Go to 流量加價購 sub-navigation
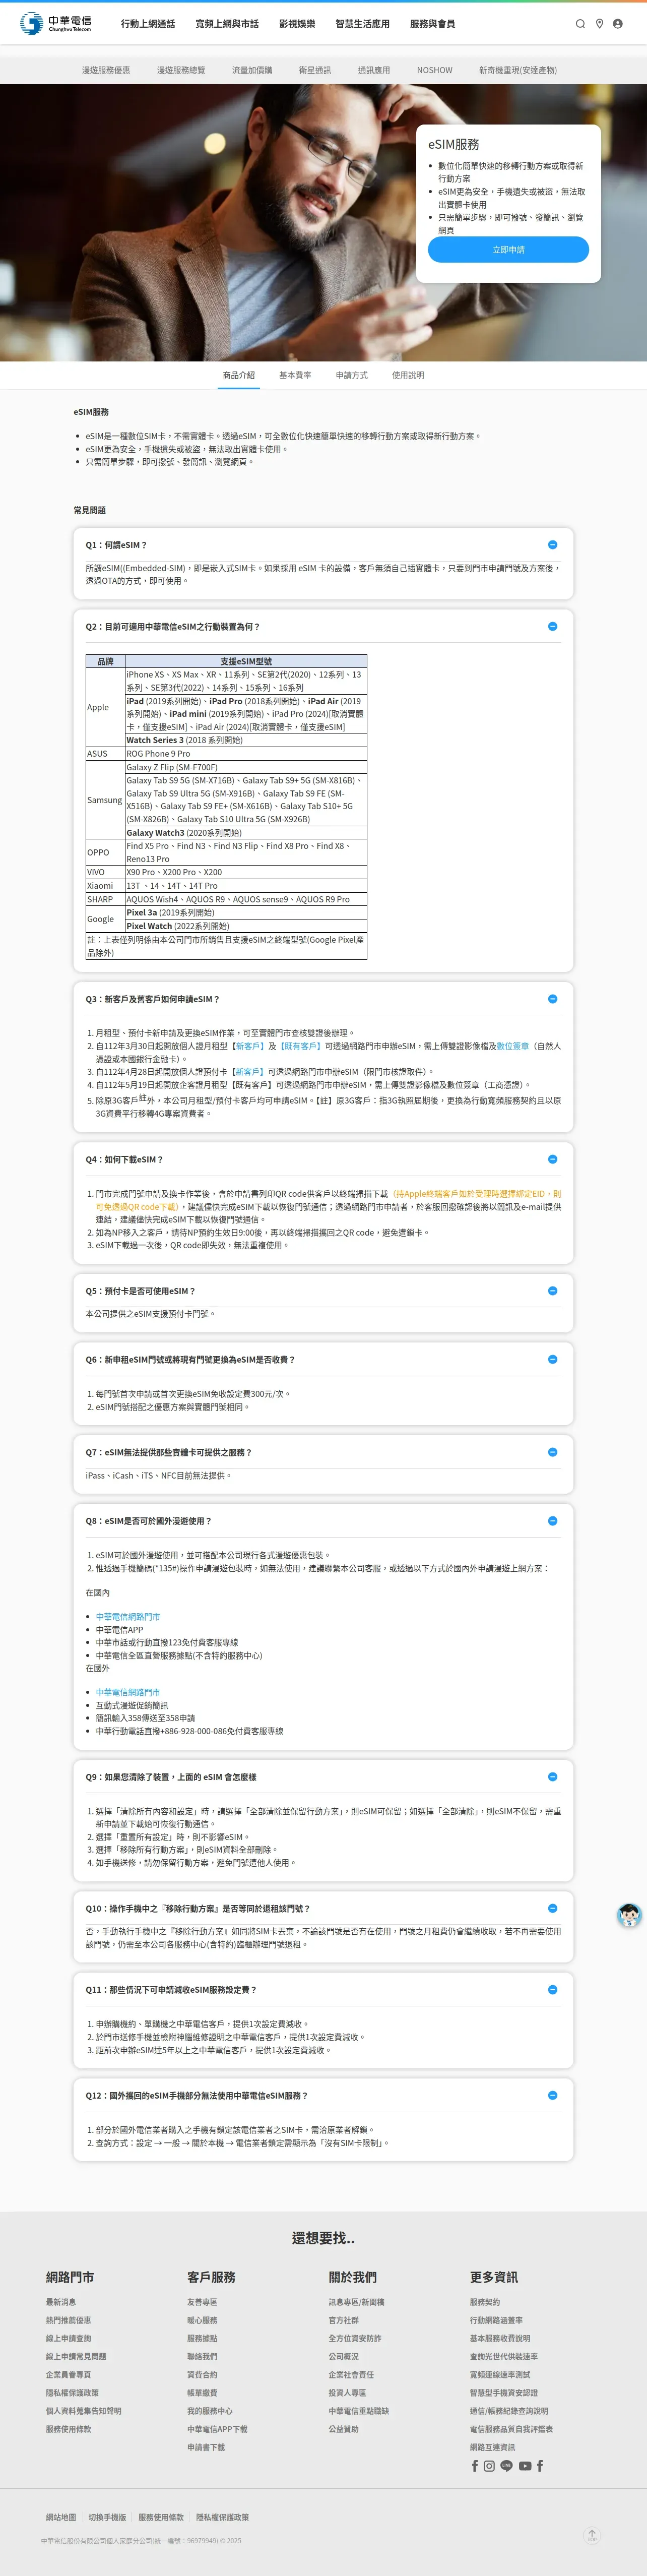647x2576 pixels. coord(252,71)
